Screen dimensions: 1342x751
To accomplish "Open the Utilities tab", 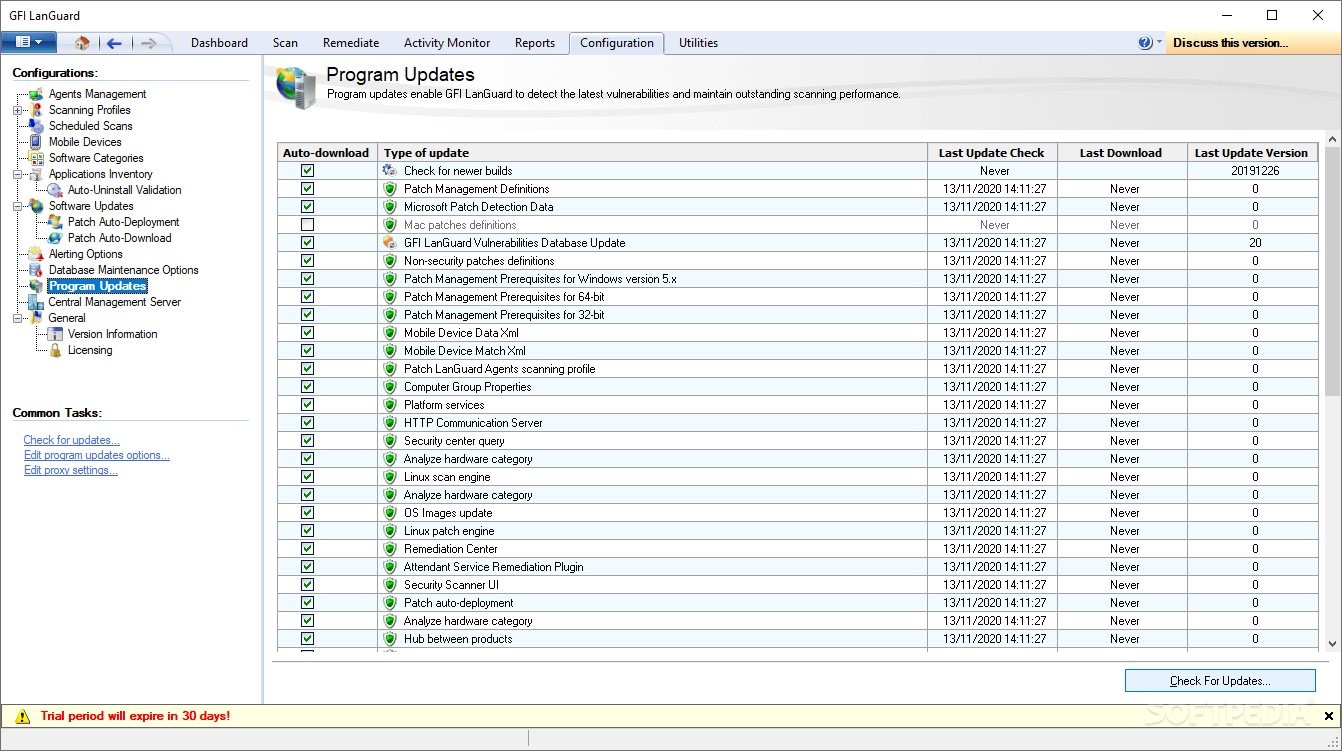I will [x=698, y=43].
